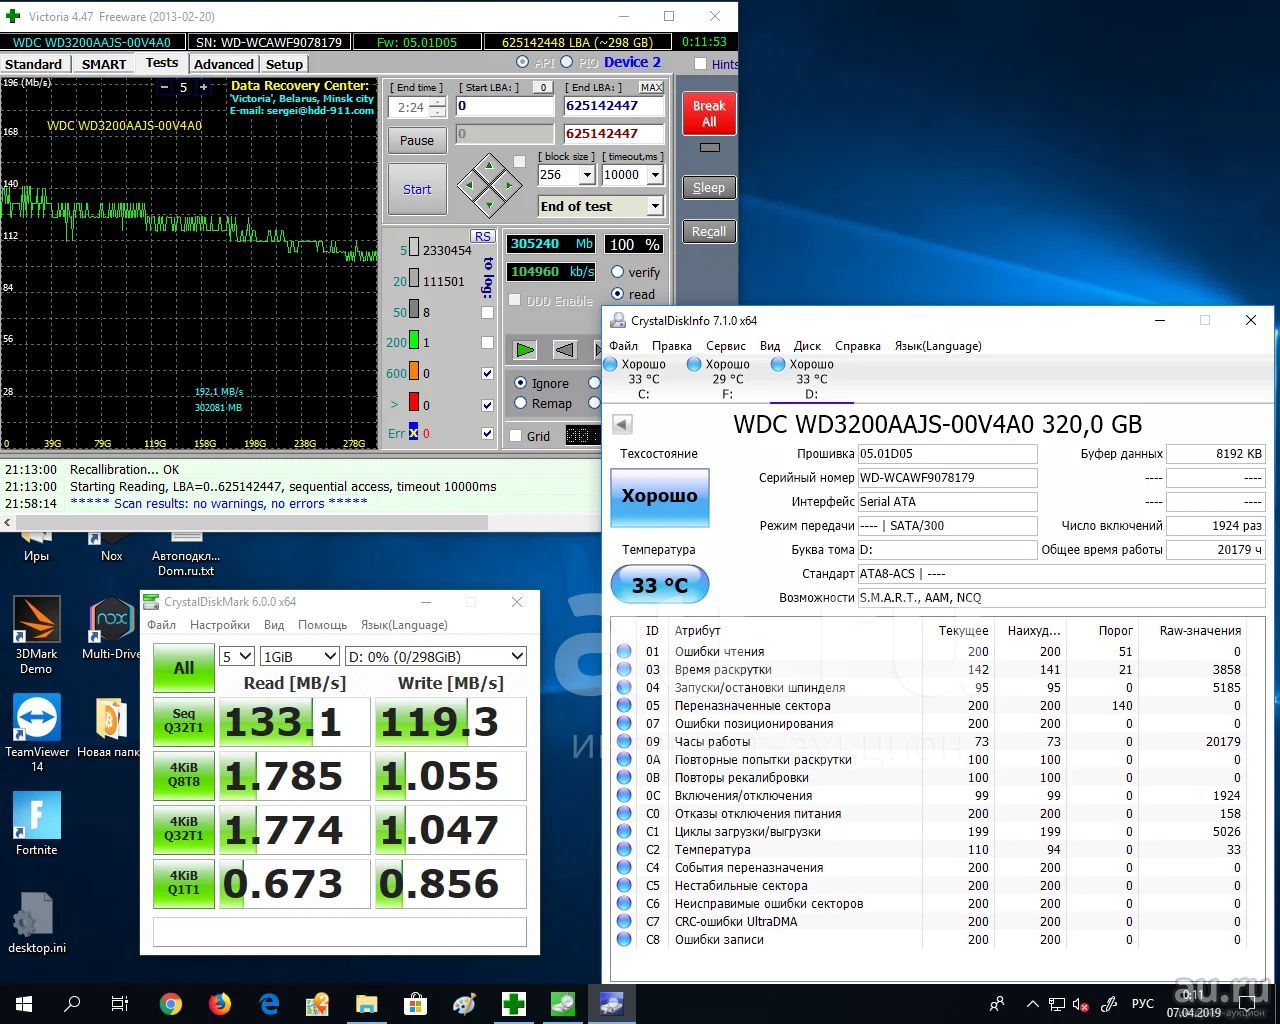
Task: Open Сервис menu in CrystalDiskInfo
Action: click(x=726, y=346)
